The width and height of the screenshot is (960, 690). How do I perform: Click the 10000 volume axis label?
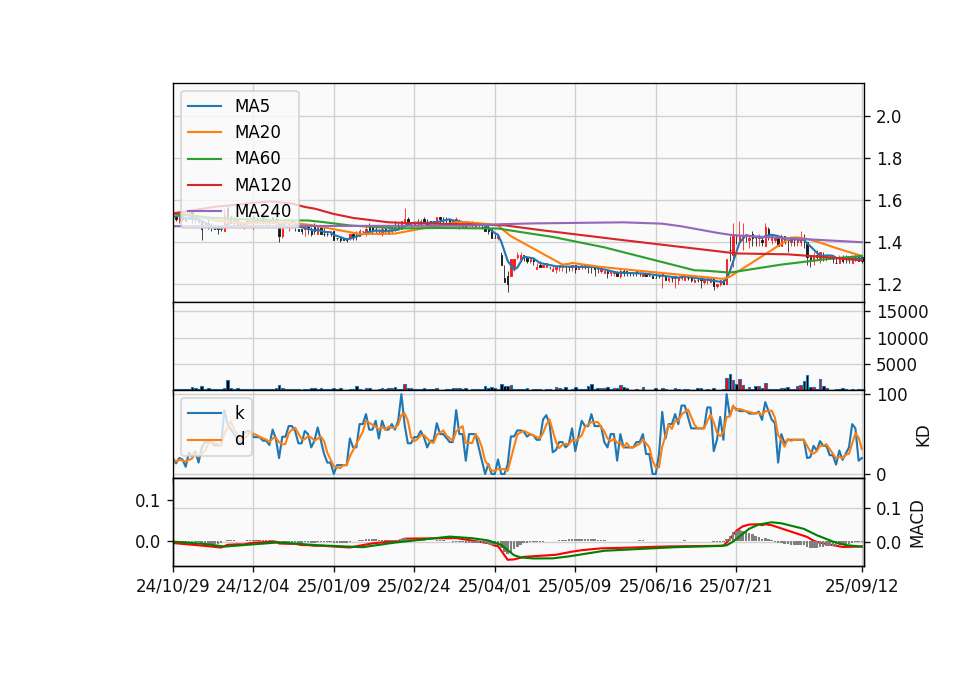point(902,339)
